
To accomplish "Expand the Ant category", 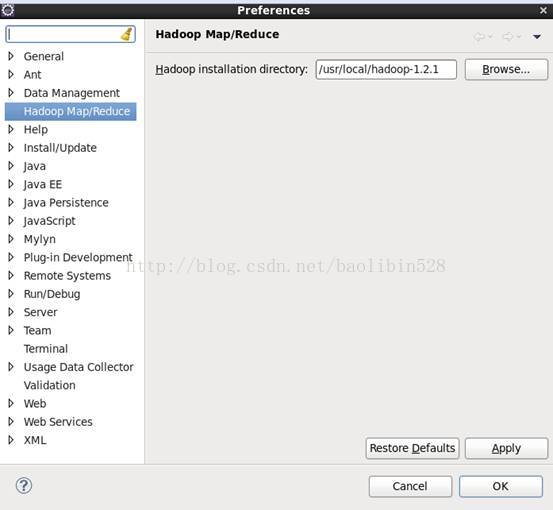I will (x=11, y=74).
